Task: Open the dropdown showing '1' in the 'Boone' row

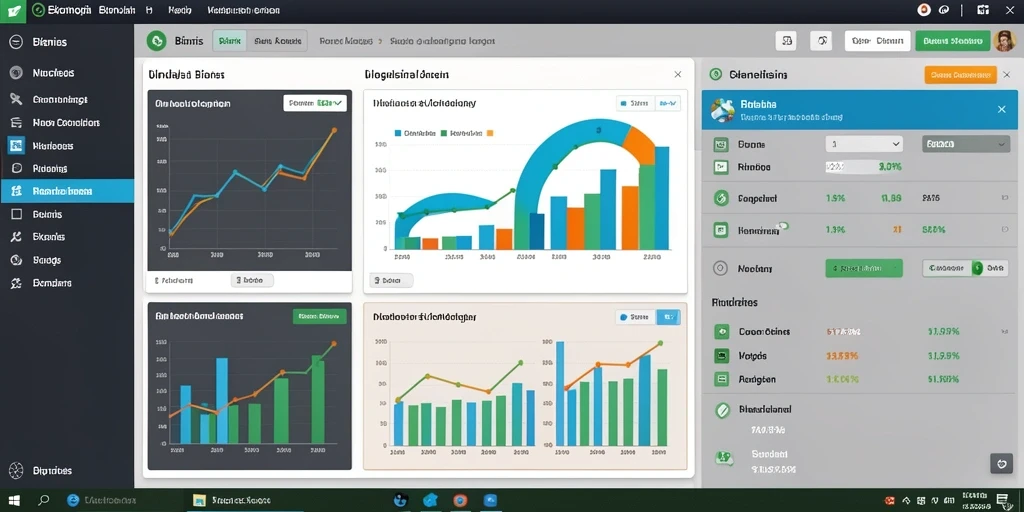Action: 864,144
